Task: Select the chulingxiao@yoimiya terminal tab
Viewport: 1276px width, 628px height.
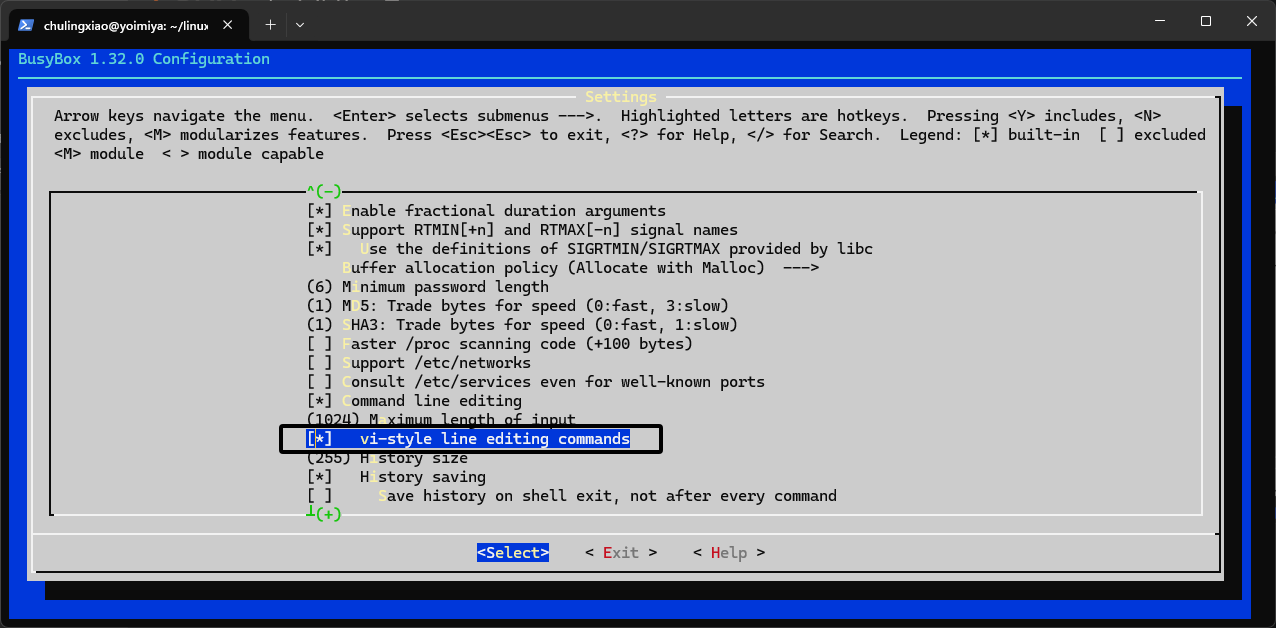Action: tap(126, 24)
